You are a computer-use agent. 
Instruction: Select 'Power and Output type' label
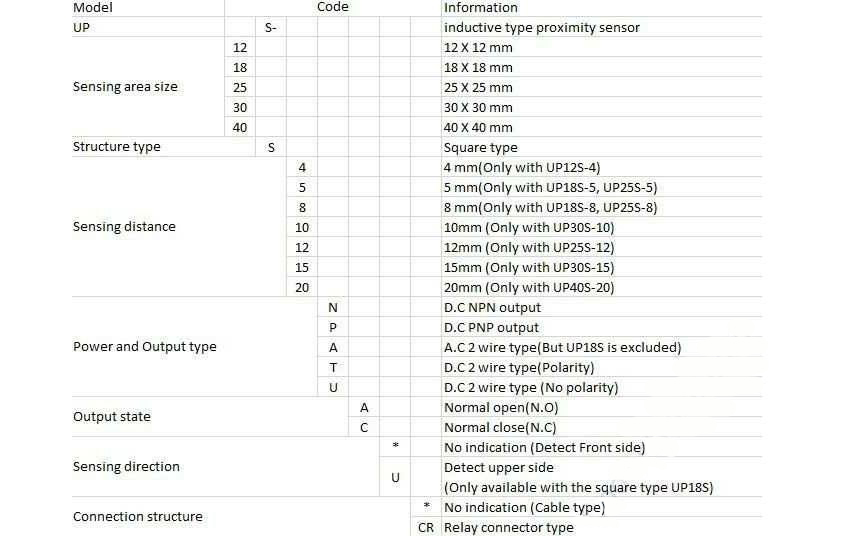[145, 347]
